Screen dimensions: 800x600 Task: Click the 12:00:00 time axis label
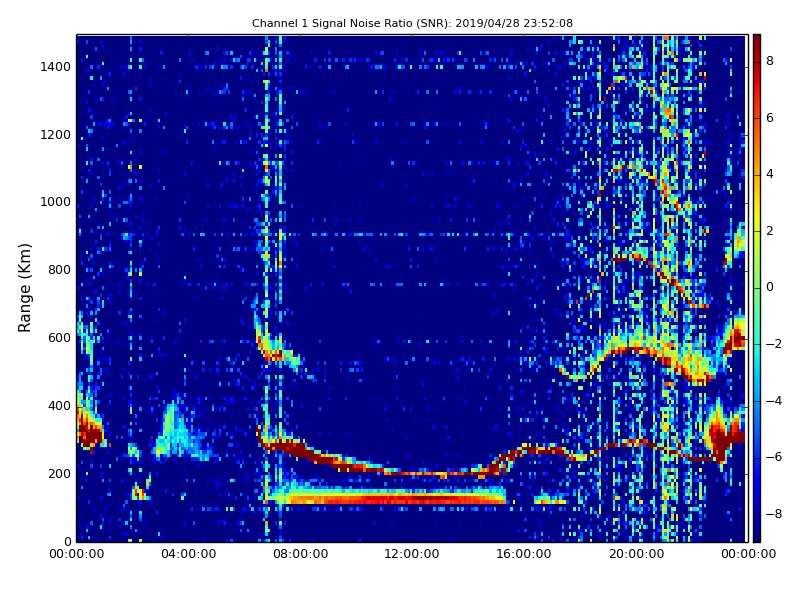coord(412,554)
